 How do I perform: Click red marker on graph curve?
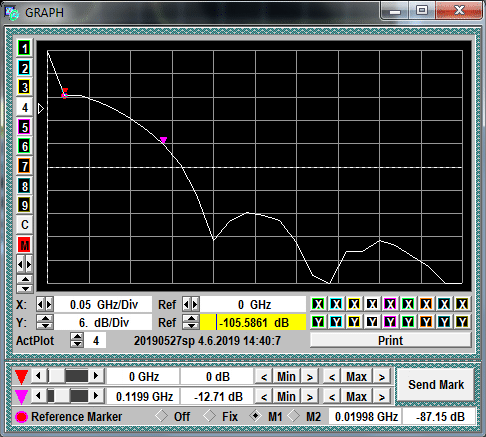pyautogui.click(x=65, y=93)
